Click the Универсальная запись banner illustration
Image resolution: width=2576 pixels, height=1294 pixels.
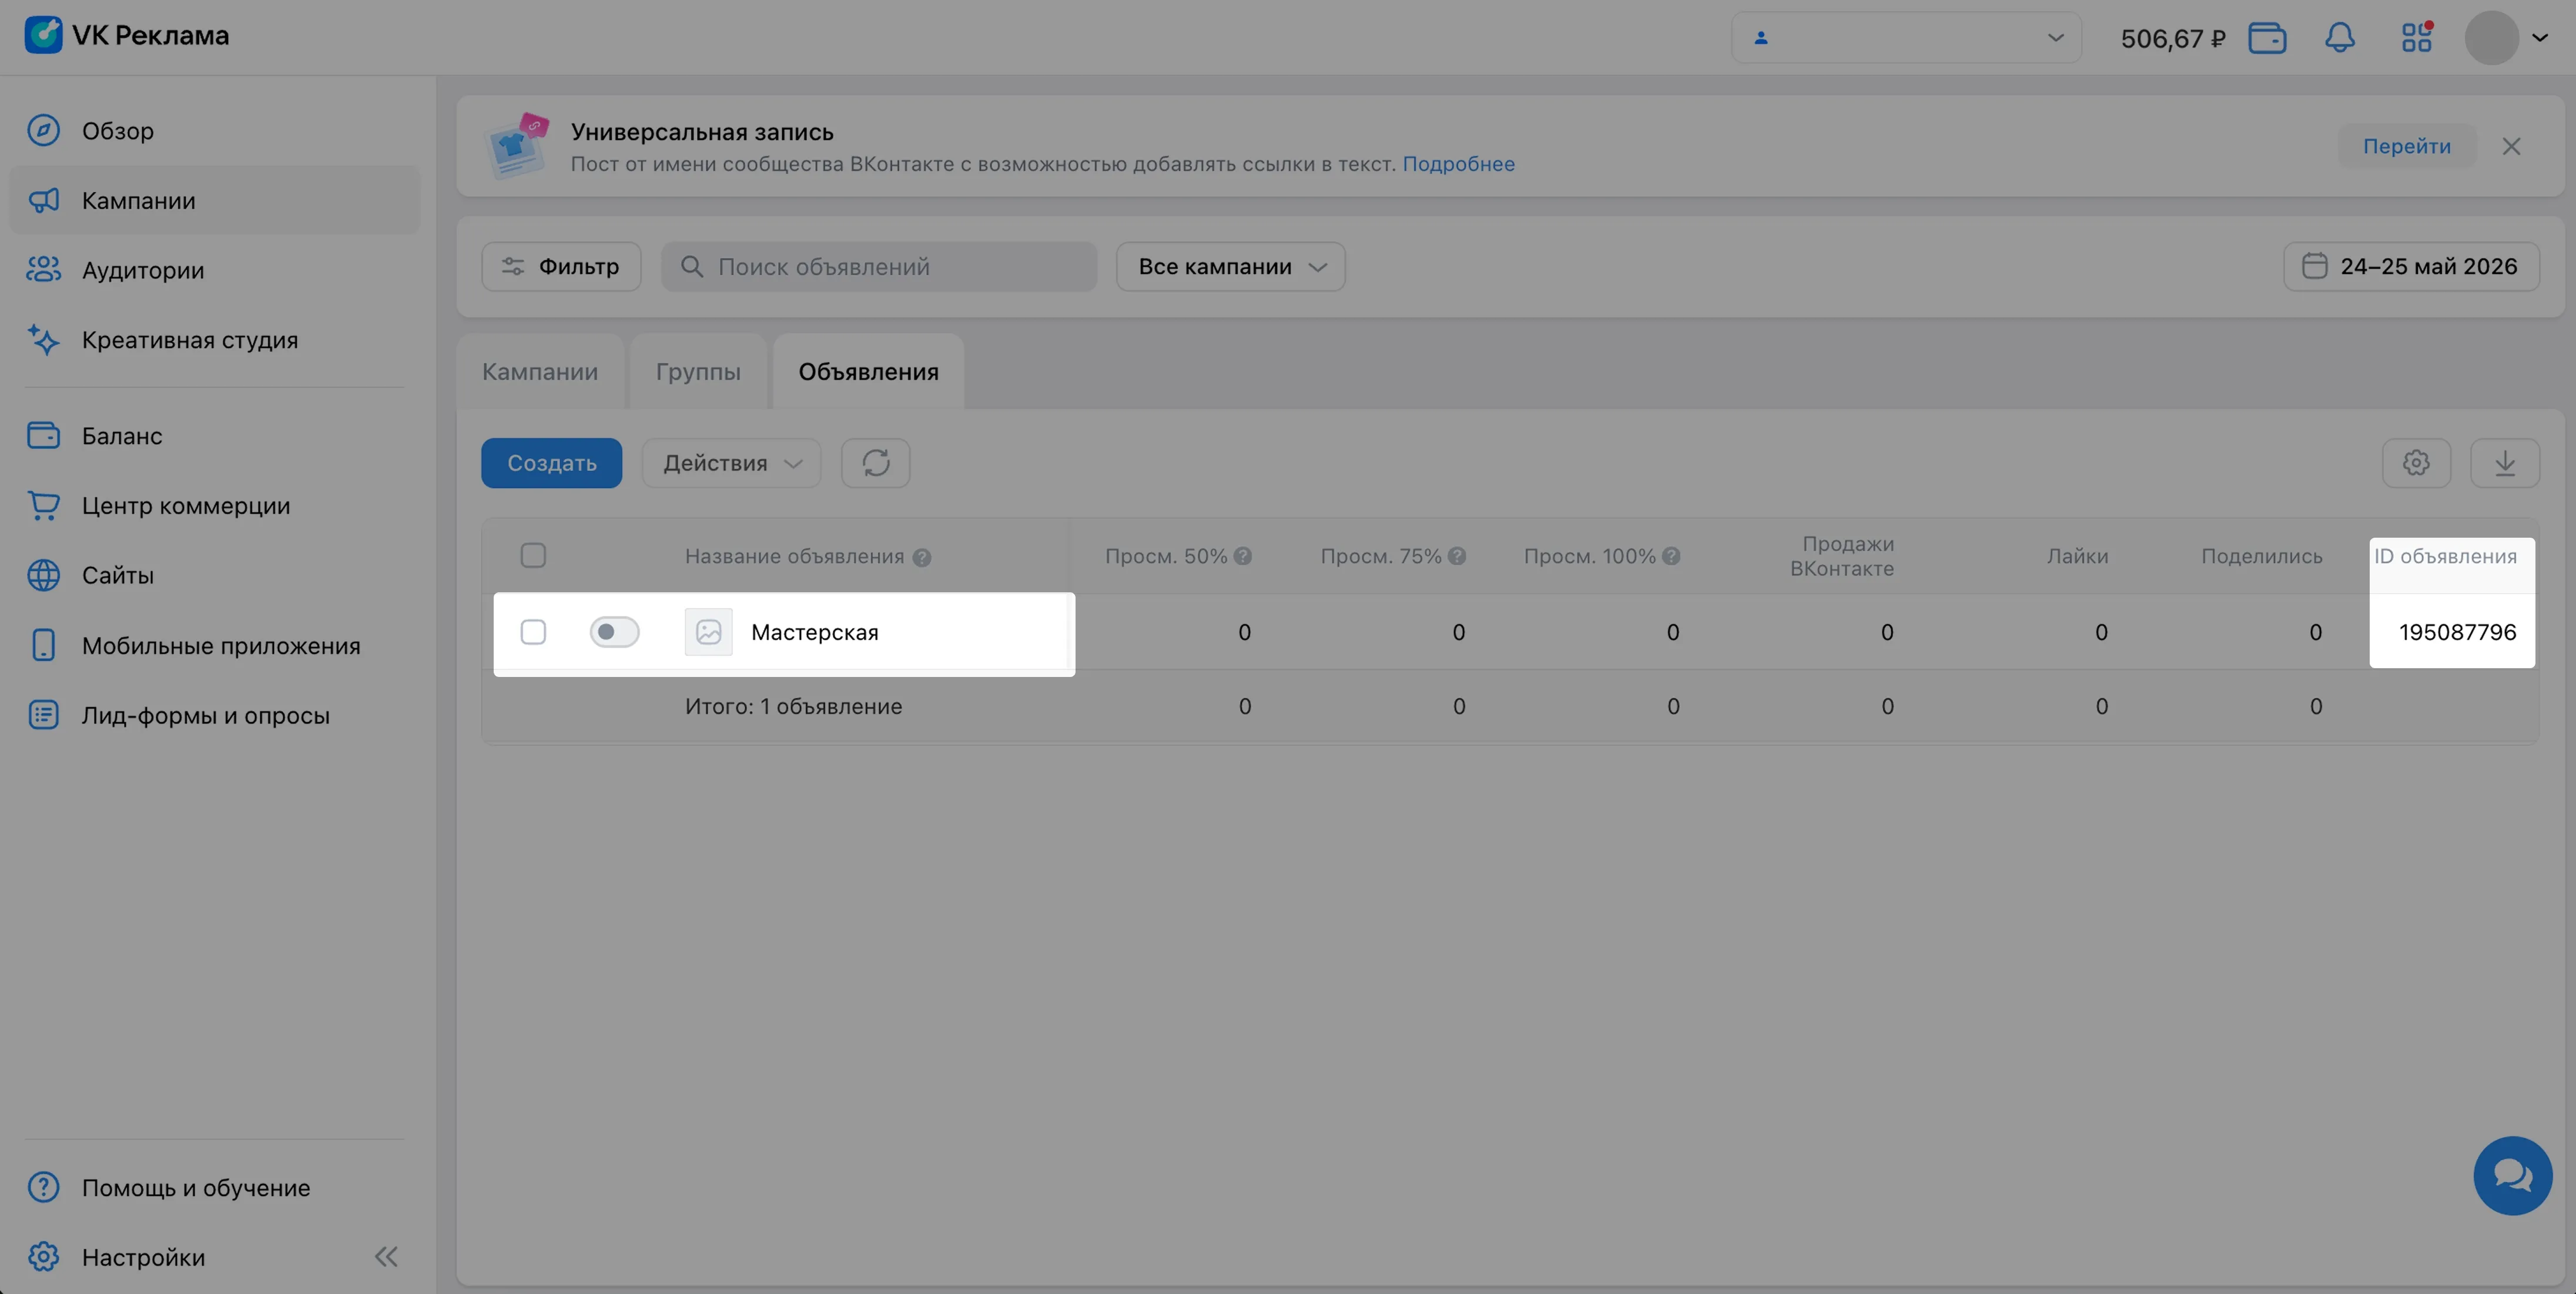point(517,146)
